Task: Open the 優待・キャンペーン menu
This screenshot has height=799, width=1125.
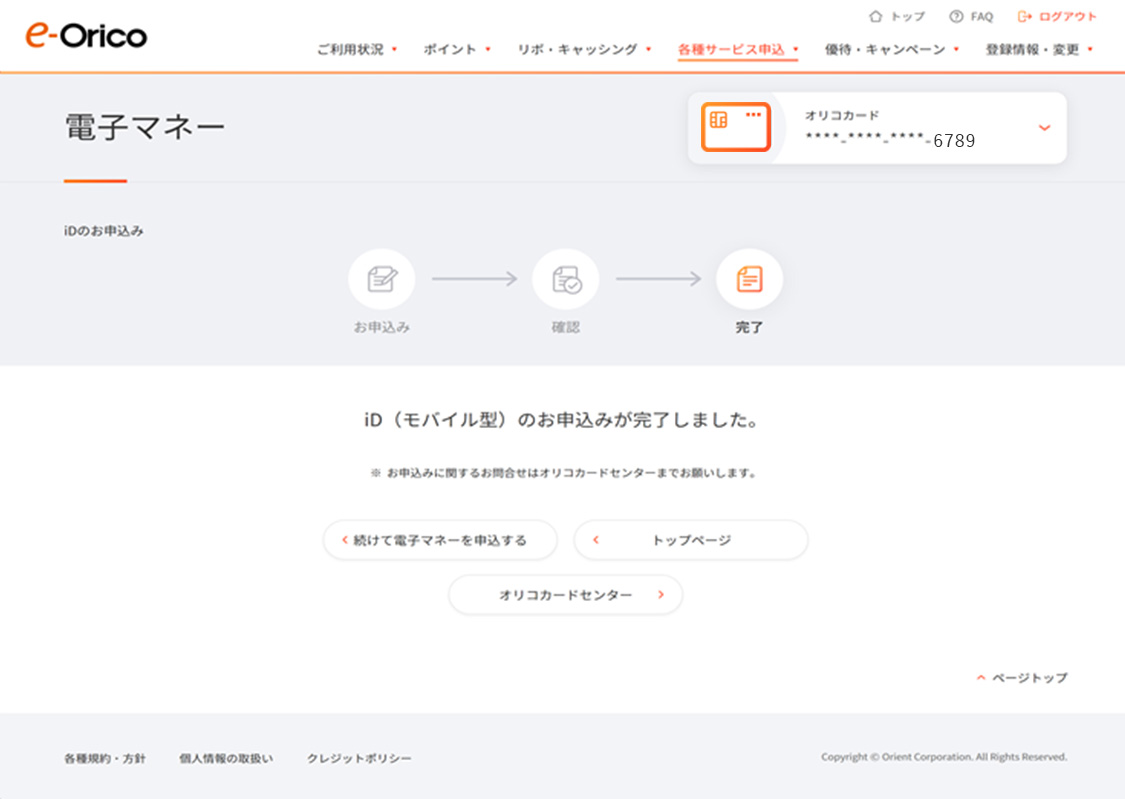Action: [892, 49]
